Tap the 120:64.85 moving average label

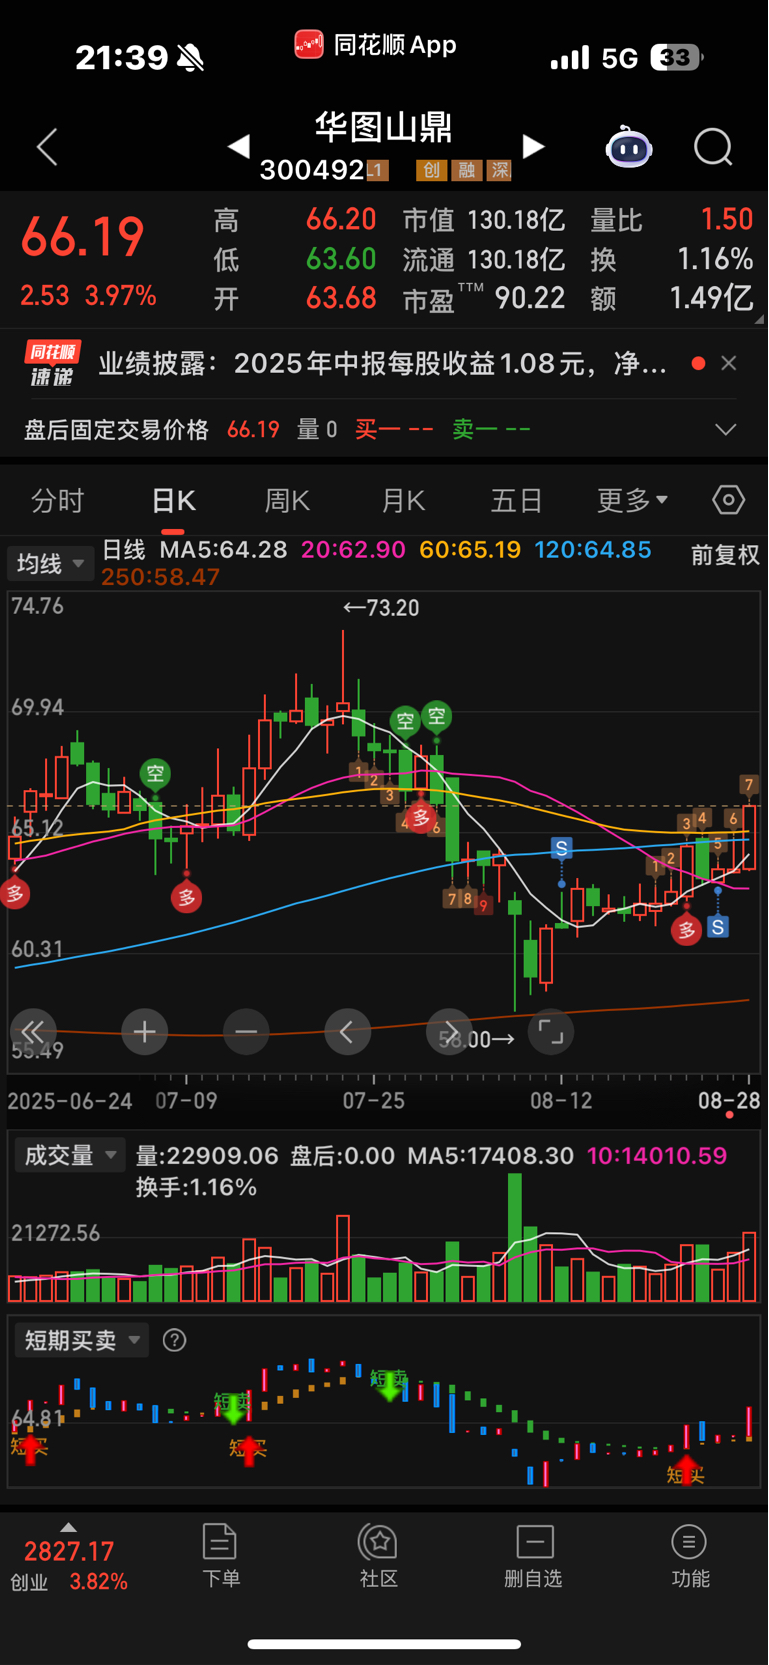pyautogui.click(x=593, y=550)
